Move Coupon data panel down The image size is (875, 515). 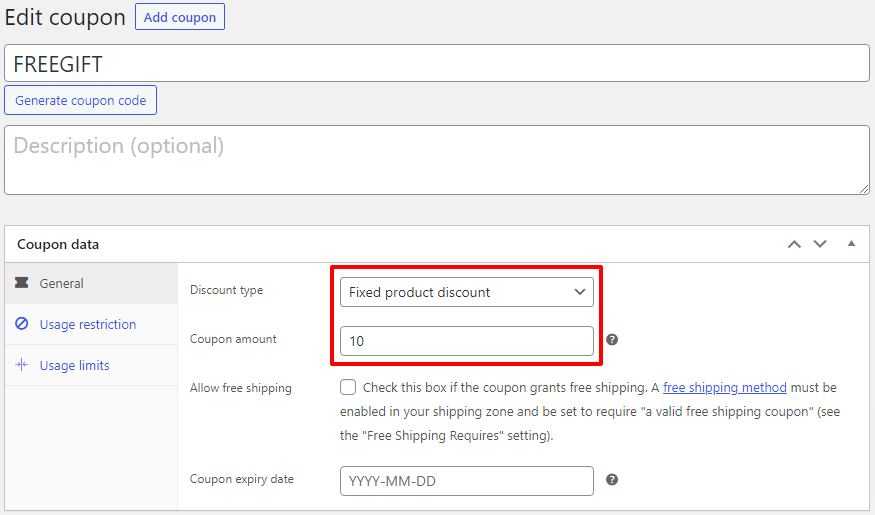tap(820, 244)
